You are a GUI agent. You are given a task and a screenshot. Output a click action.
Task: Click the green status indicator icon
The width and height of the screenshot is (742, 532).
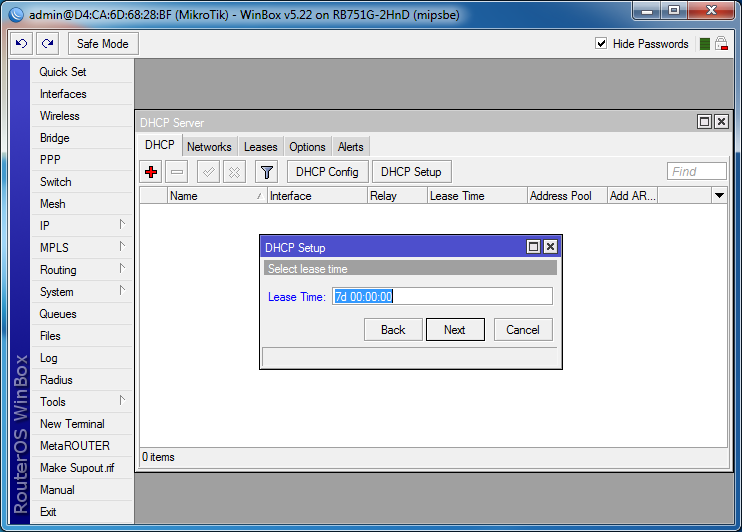705,44
